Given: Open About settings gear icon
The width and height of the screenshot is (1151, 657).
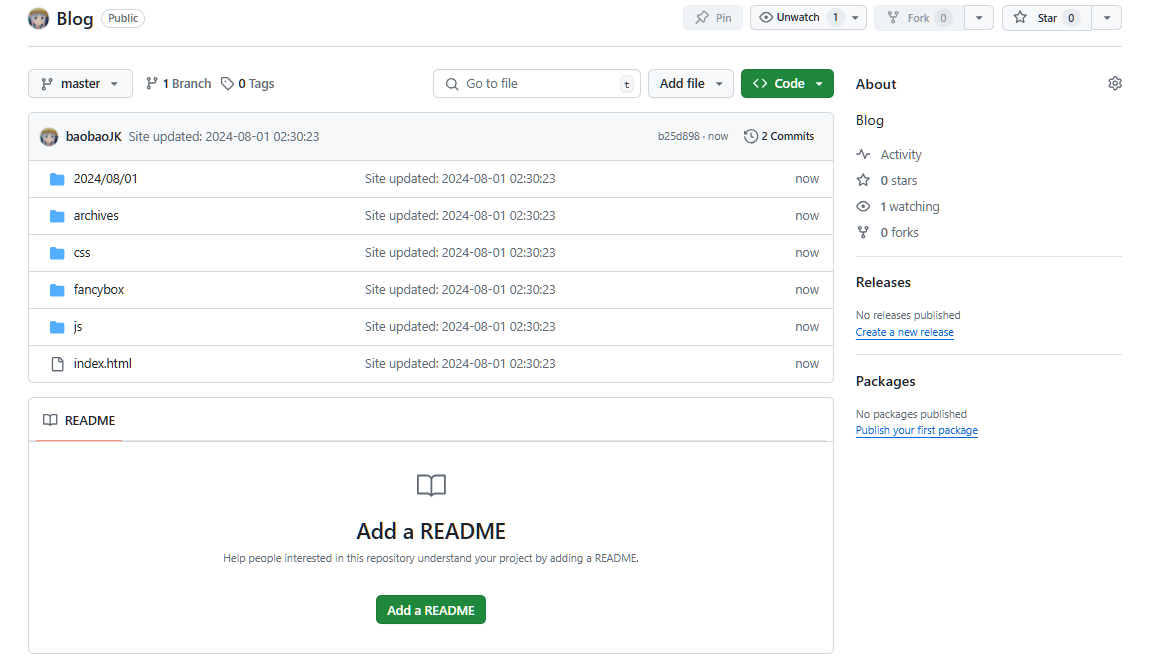Looking at the screenshot, I should pyautogui.click(x=1114, y=84).
